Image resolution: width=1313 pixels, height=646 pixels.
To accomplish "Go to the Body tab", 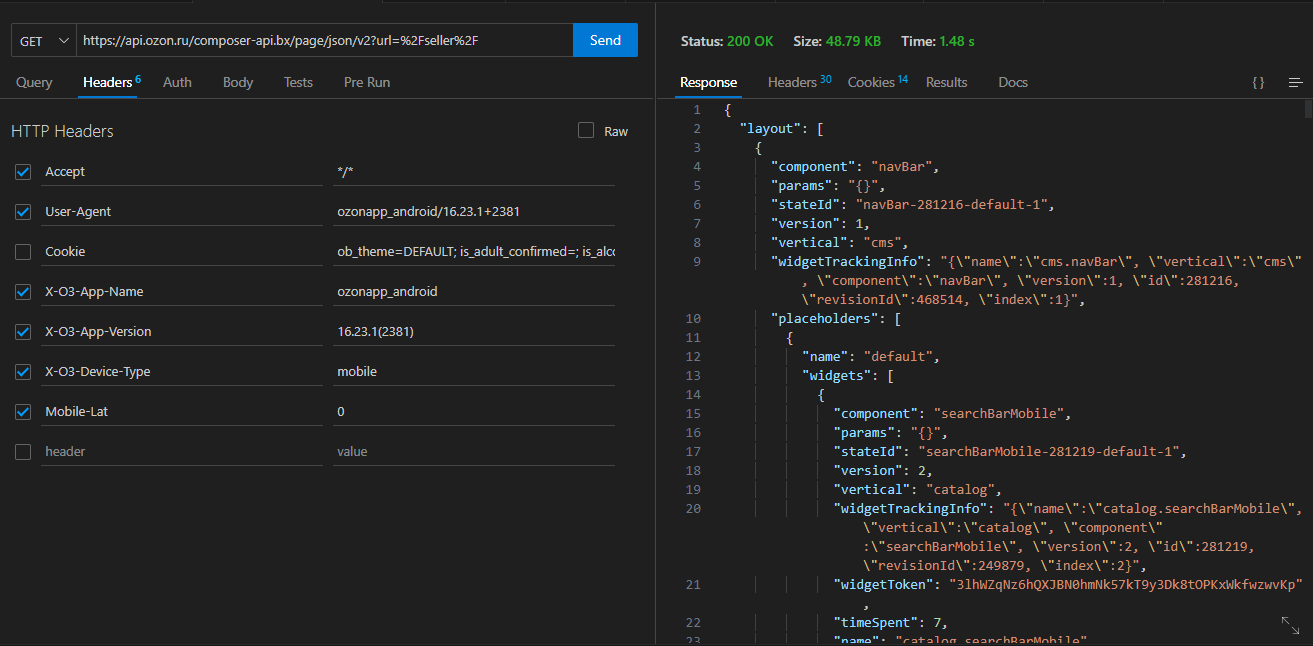I will point(238,83).
